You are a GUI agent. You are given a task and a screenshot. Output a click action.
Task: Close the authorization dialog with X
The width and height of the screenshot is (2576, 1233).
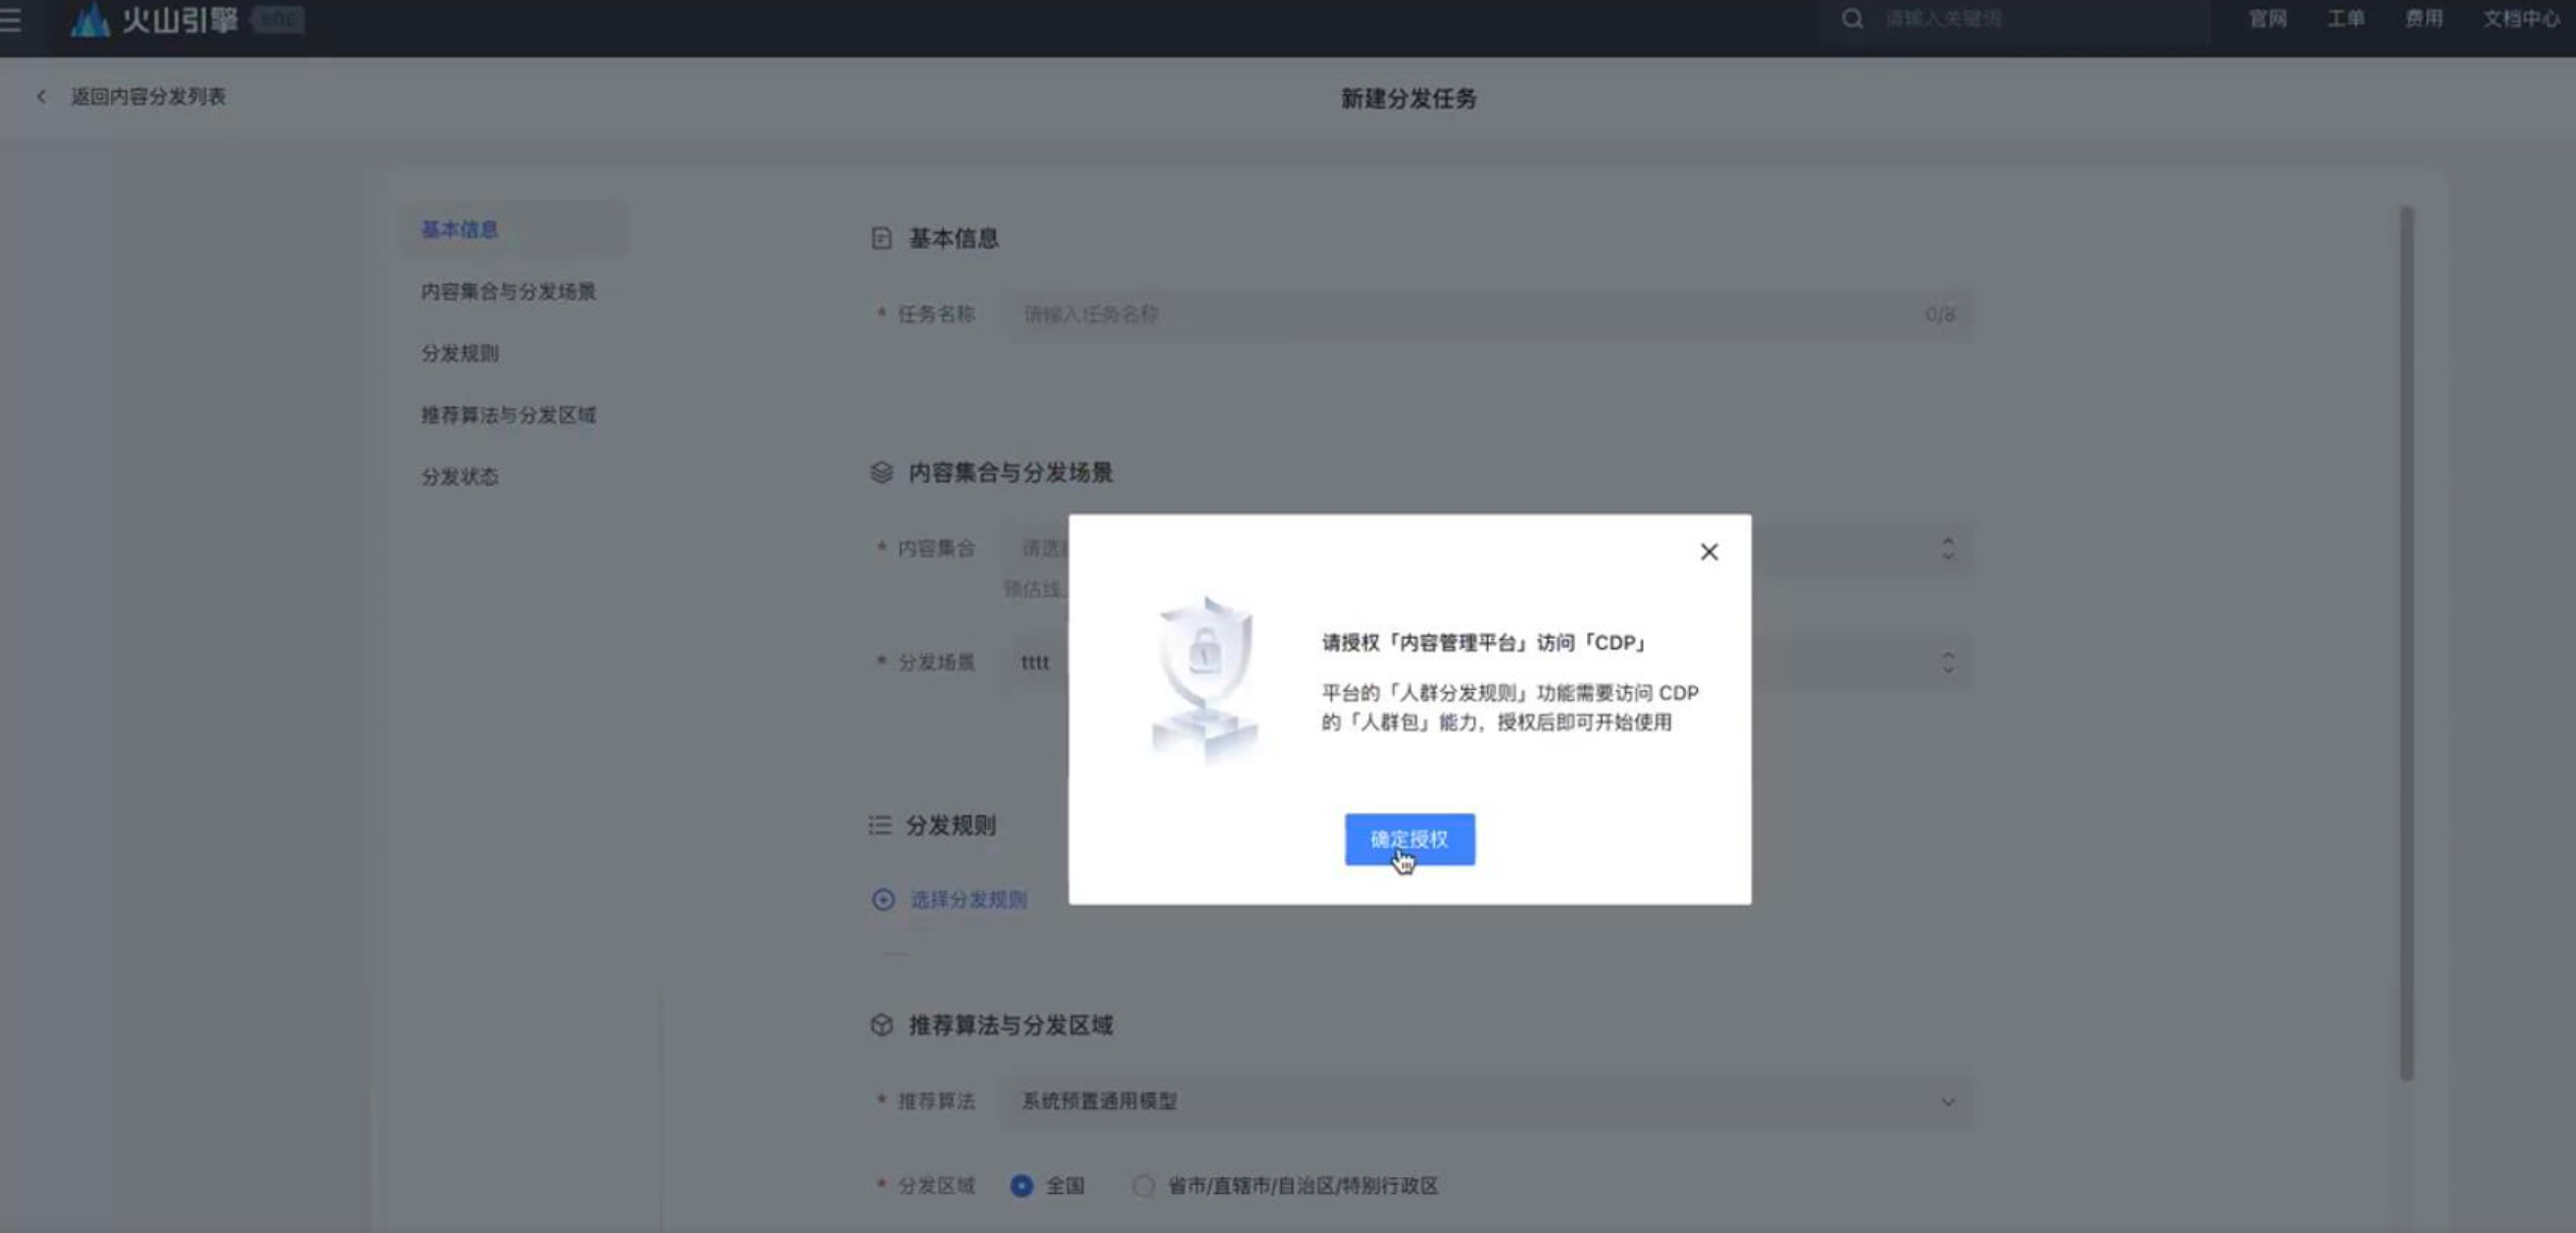pyautogui.click(x=1709, y=552)
